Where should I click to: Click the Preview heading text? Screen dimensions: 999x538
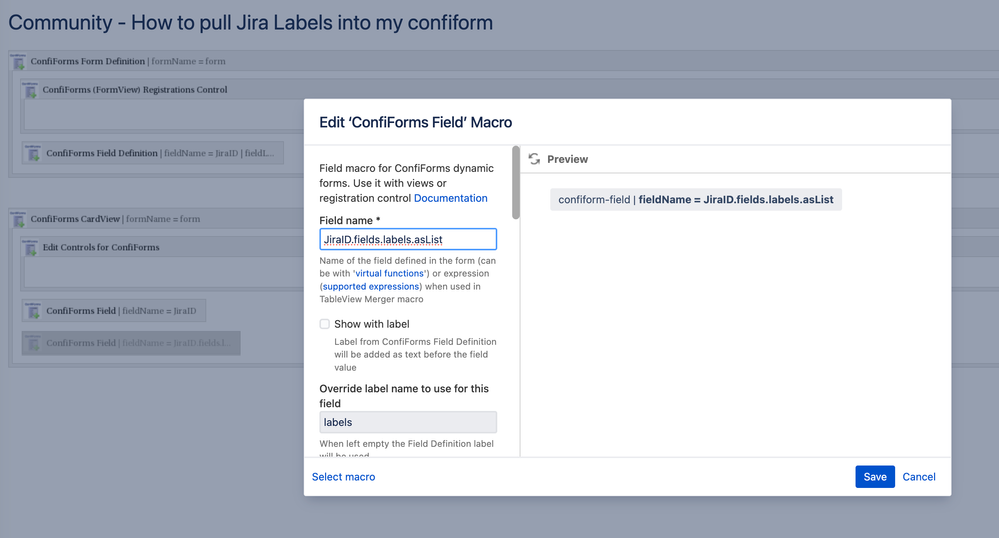pyautogui.click(x=567, y=159)
